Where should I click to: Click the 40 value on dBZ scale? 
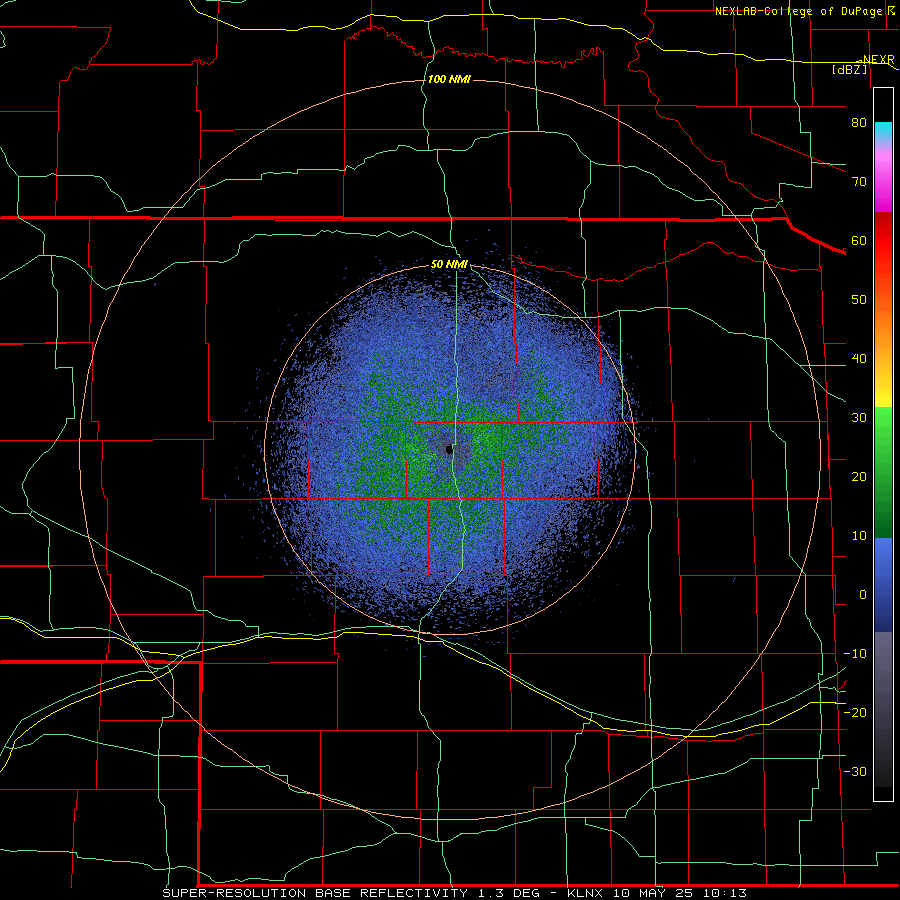pos(859,359)
